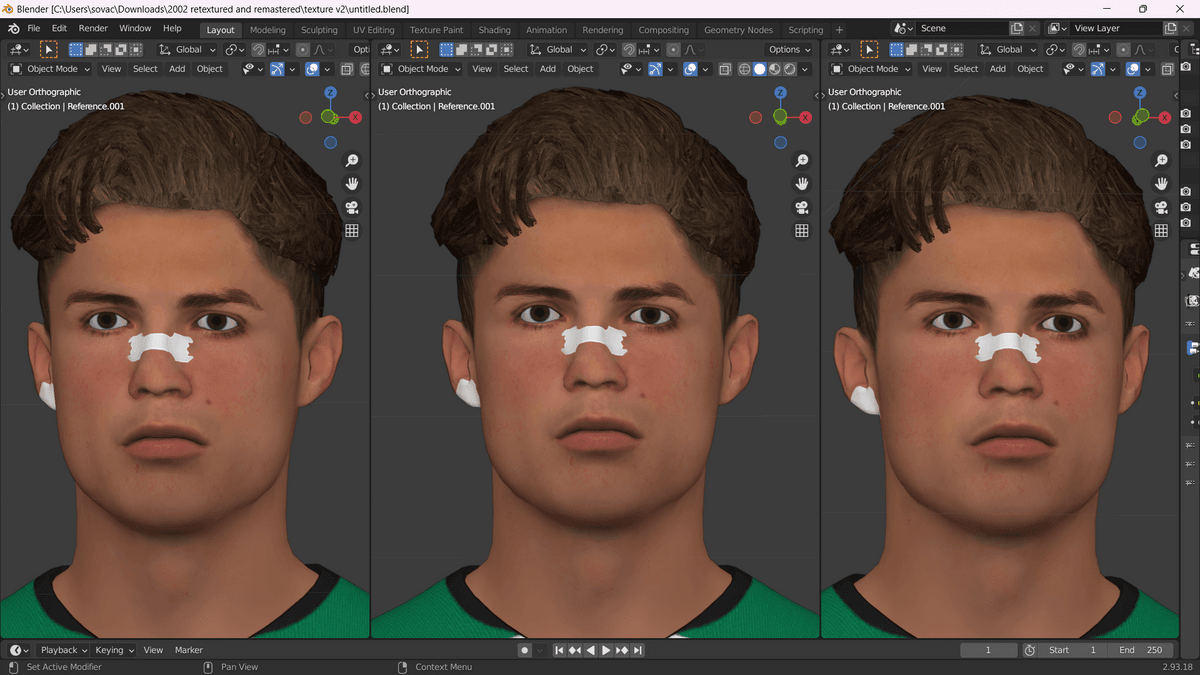Open the Marker menu in timeline
The height and width of the screenshot is (675, 1200).
tap(189, 650)
